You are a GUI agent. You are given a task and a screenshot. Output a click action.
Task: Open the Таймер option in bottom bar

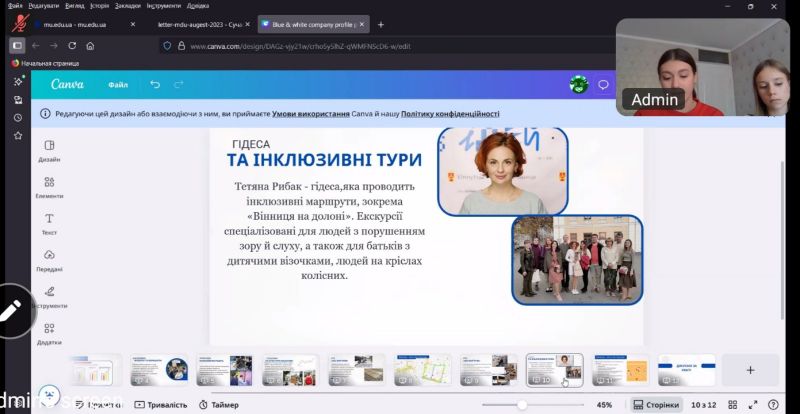(x=218, y=405)
